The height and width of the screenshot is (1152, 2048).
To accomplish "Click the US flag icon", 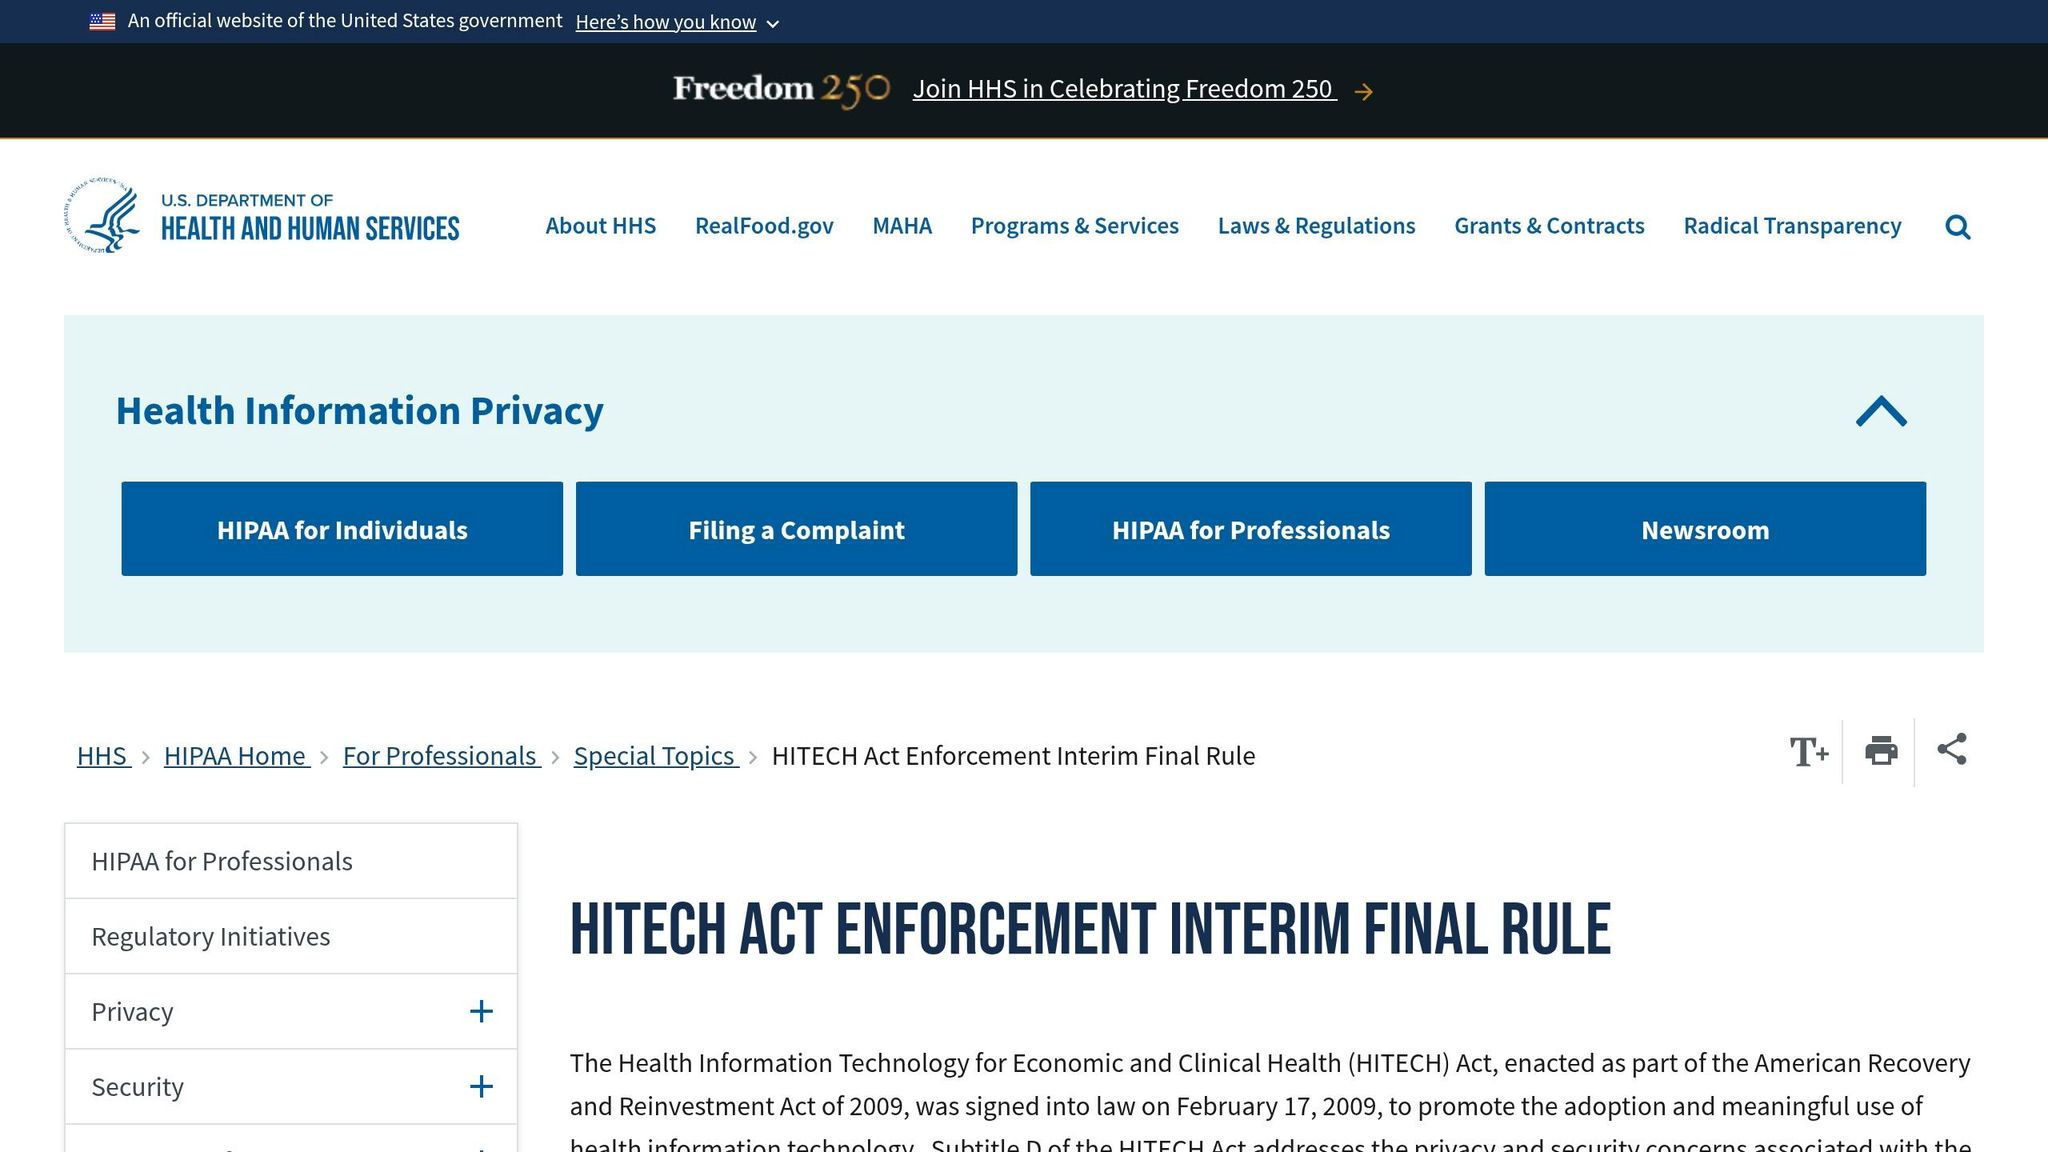I will click(x=102, y=21).
